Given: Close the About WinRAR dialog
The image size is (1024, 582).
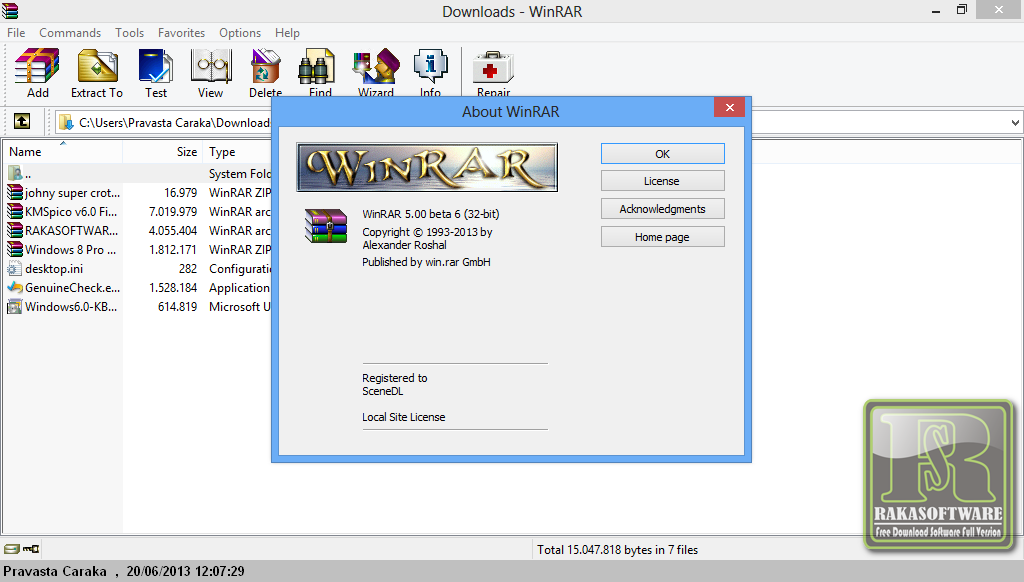Looking at the screenshot, I should pyautogui.click(x=729, y=108).
